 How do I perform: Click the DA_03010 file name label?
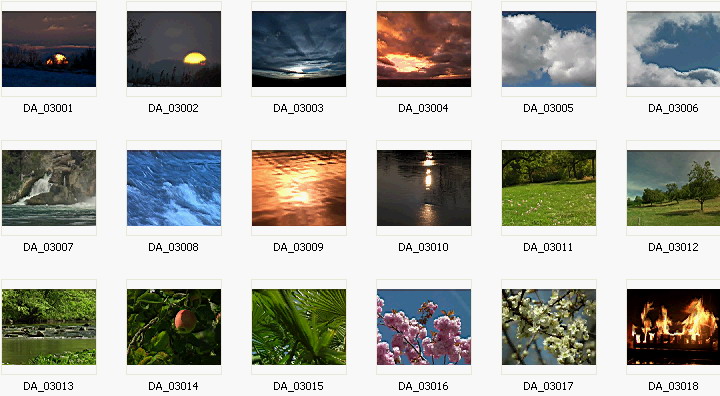[423, 247]
